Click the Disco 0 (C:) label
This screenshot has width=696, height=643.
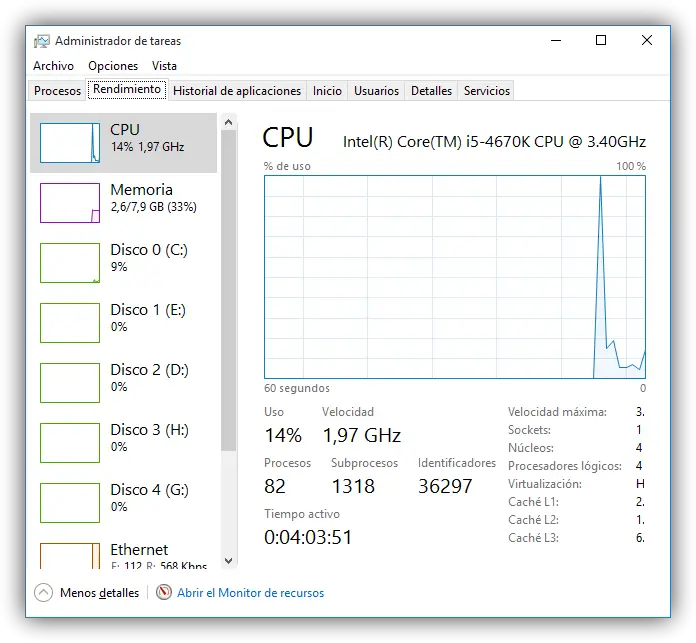(149, 250)
